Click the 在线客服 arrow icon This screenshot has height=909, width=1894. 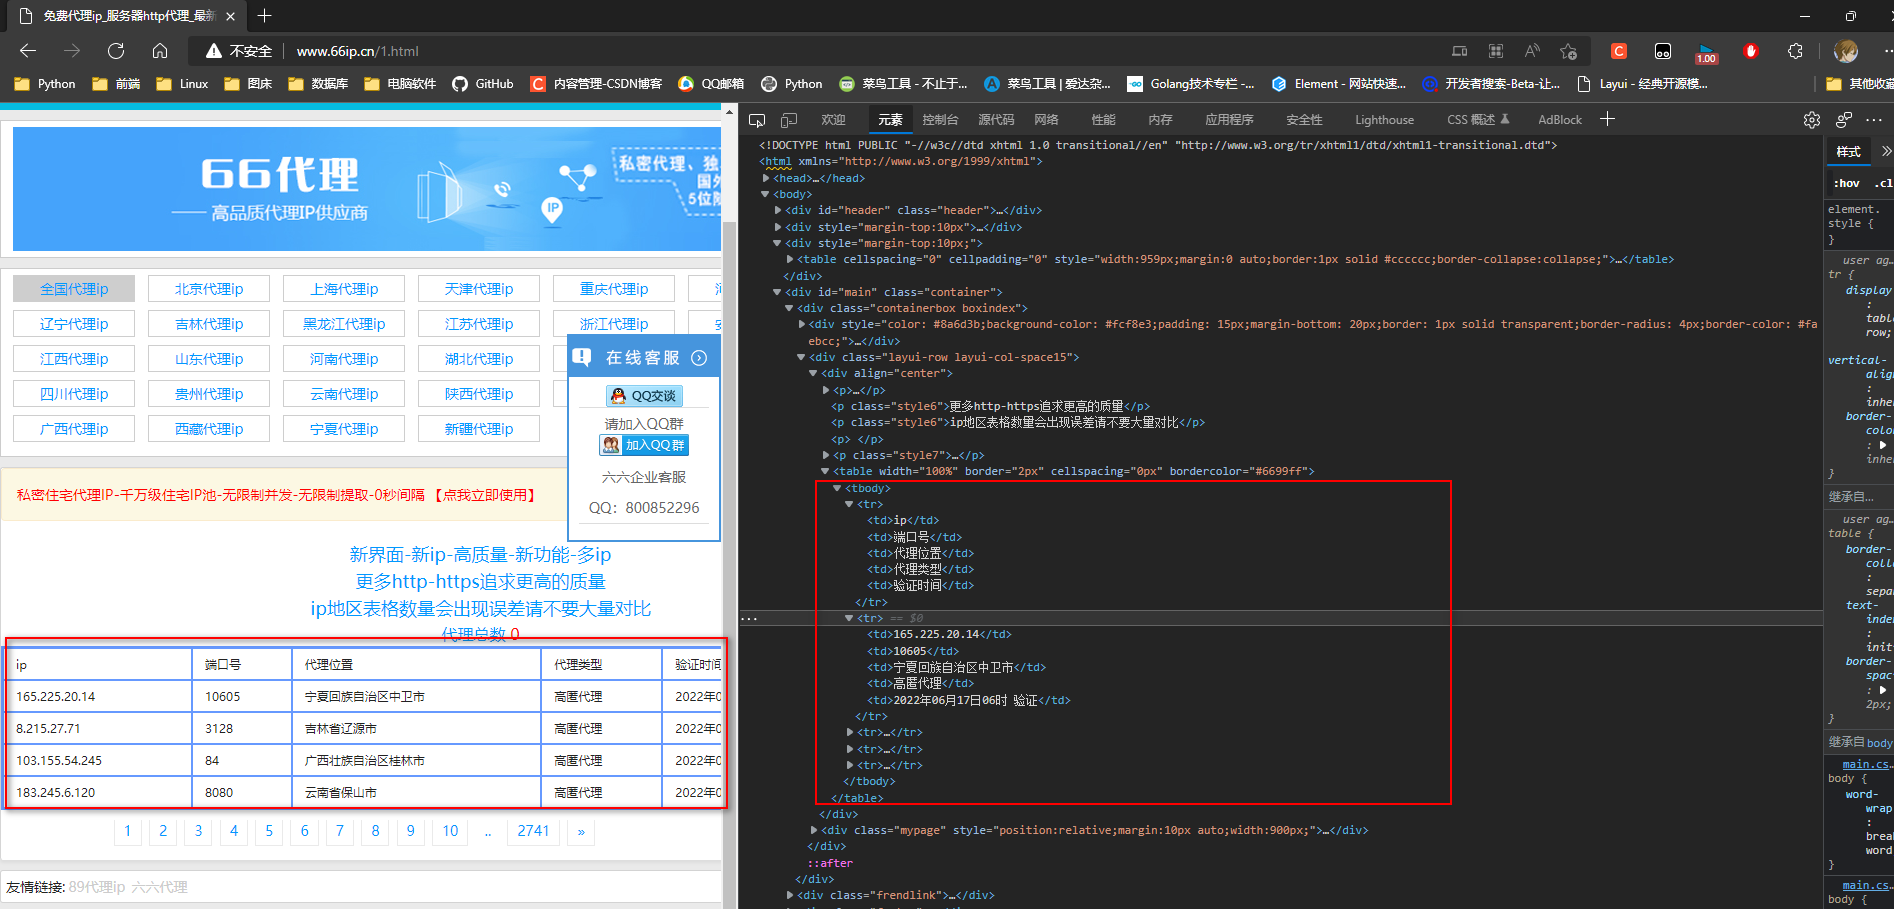[699, 358]
